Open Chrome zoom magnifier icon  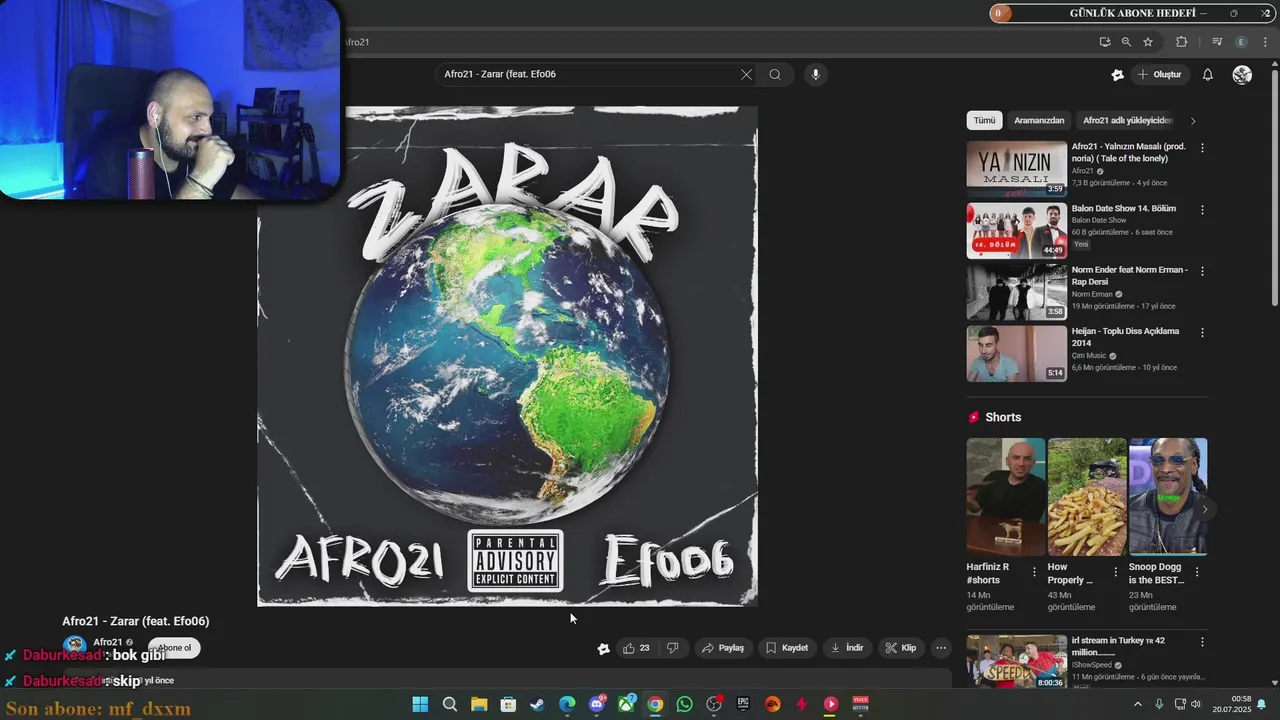(x=1126, y=42)
